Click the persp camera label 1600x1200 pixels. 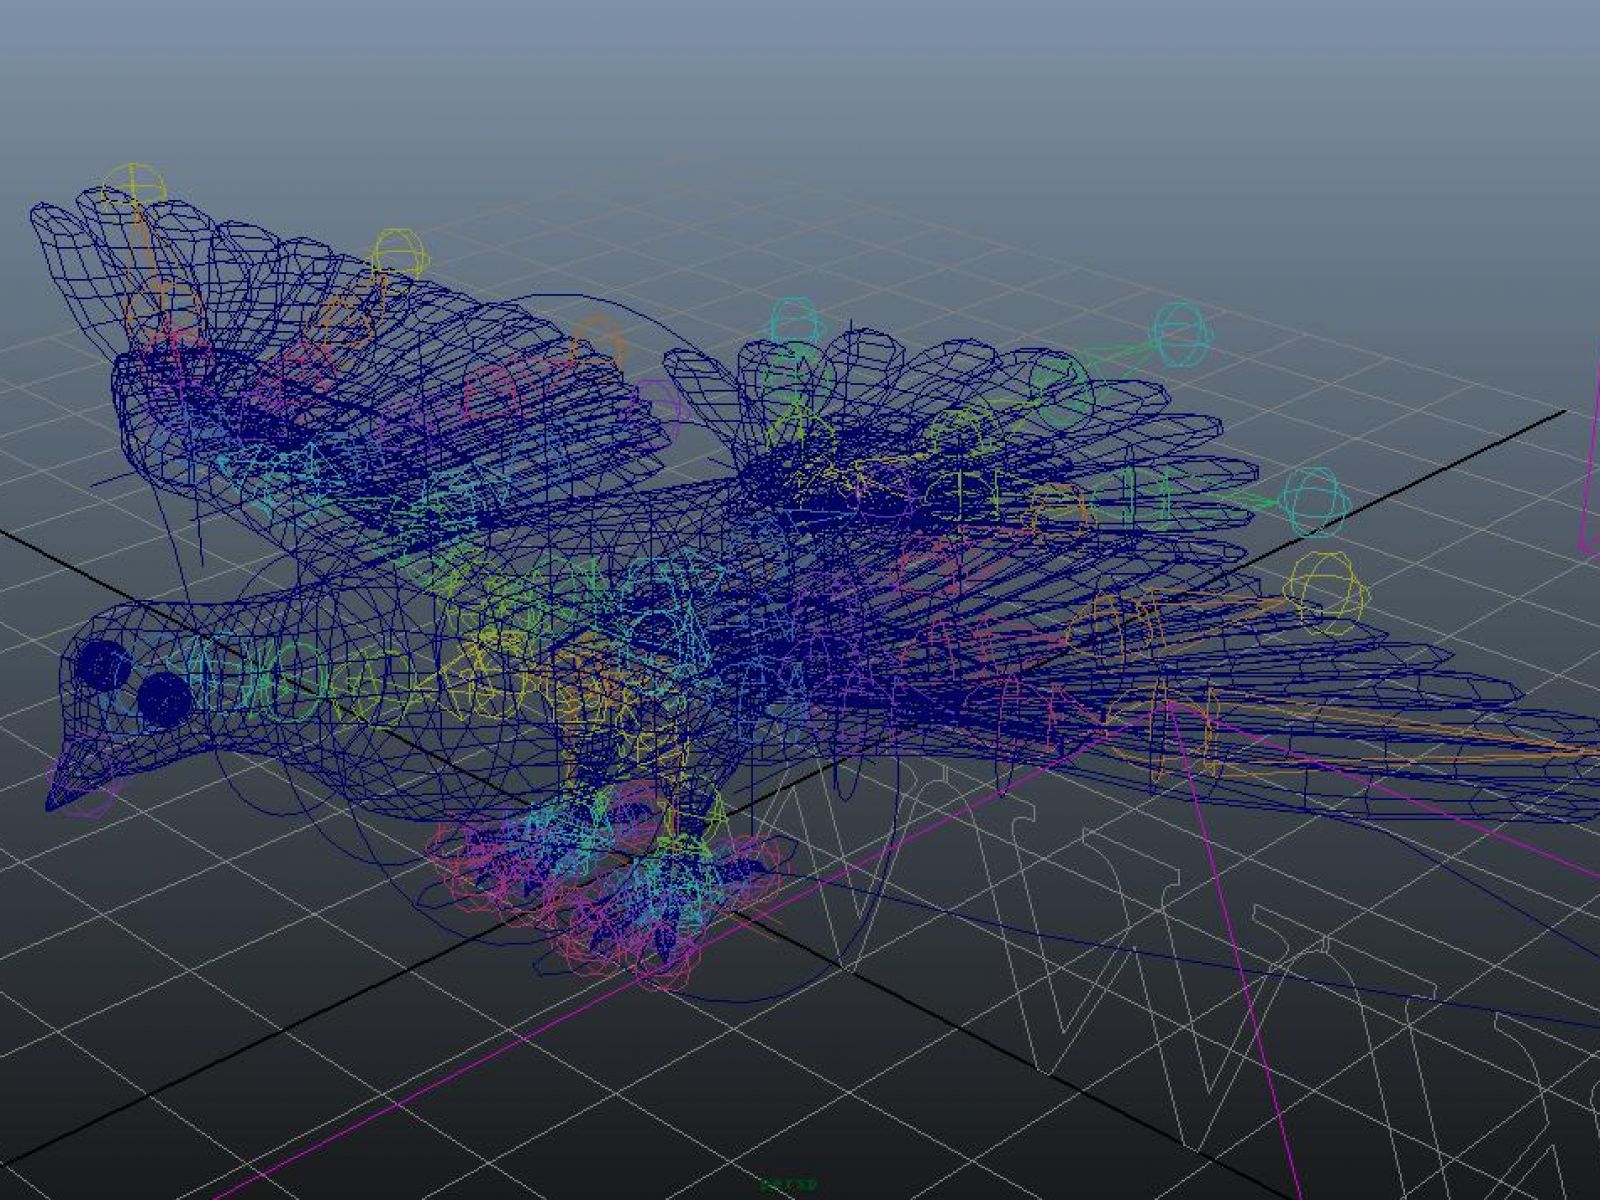coord(790,1185)
